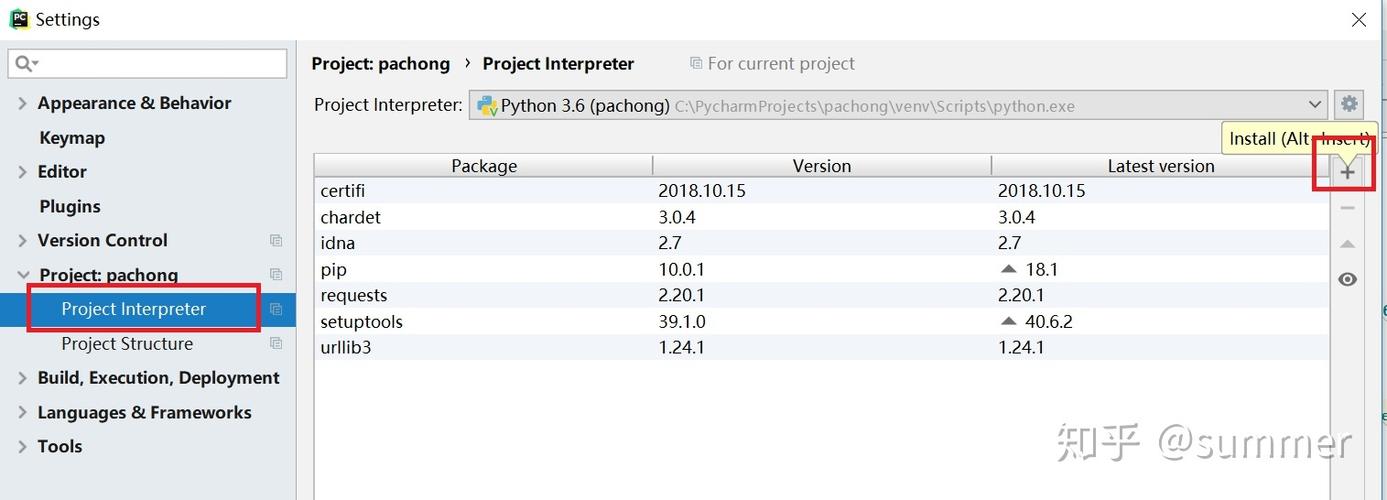Select the urllib3 package row

pyautogui.click(x=822, y=348)
